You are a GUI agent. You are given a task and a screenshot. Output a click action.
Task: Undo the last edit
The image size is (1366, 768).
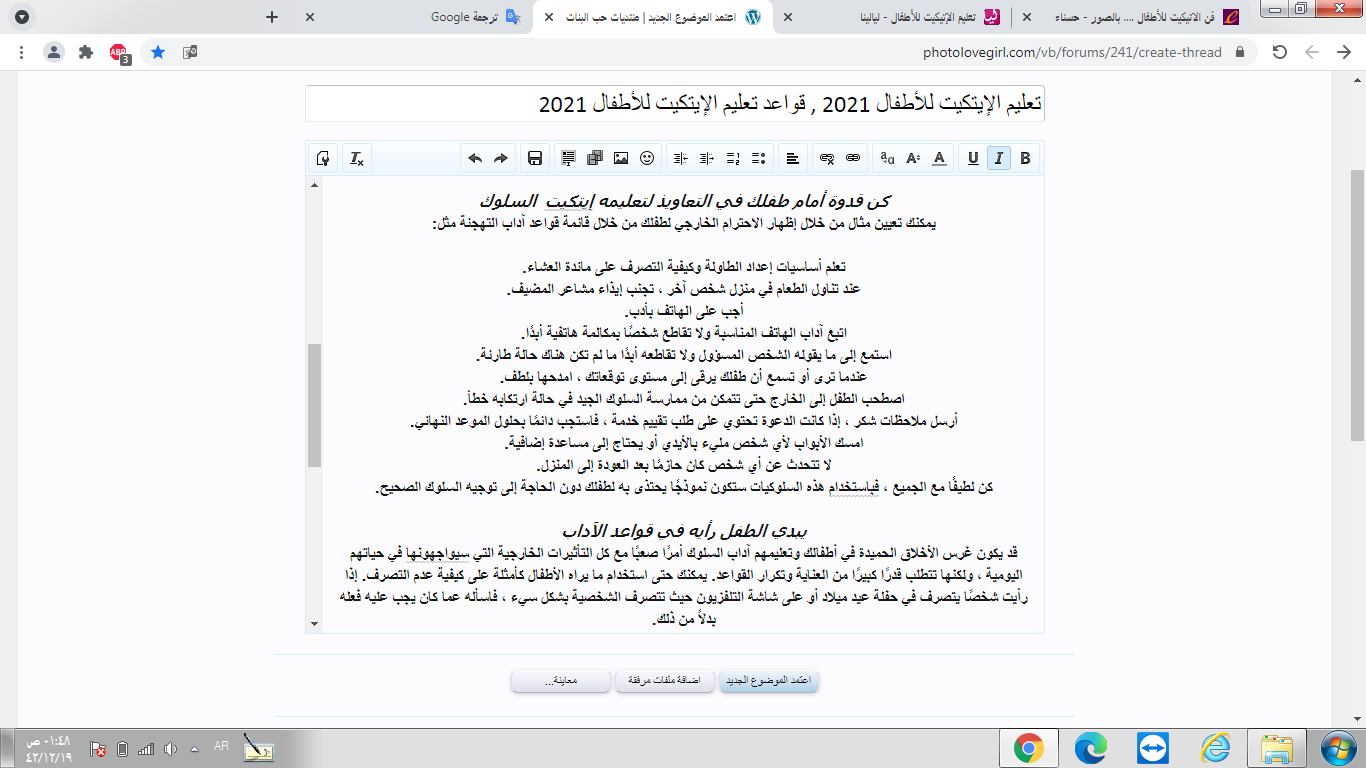coord(475,158)
